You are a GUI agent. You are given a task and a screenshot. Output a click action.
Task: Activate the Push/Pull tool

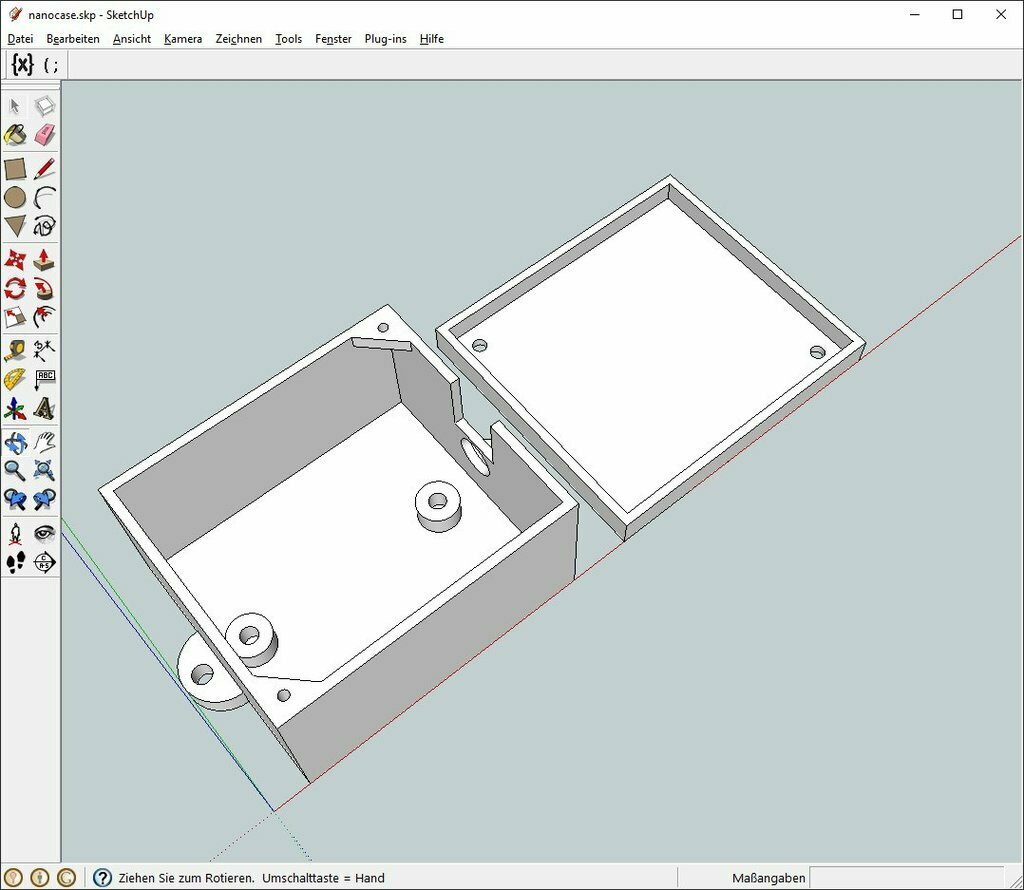click(x=44, y=259)
